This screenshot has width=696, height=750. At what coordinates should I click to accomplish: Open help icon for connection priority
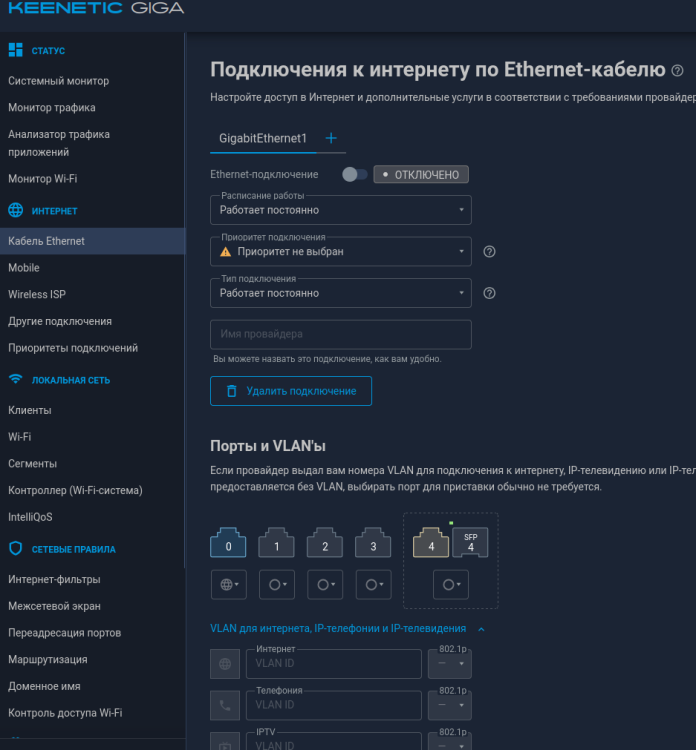tap(489, 252)
